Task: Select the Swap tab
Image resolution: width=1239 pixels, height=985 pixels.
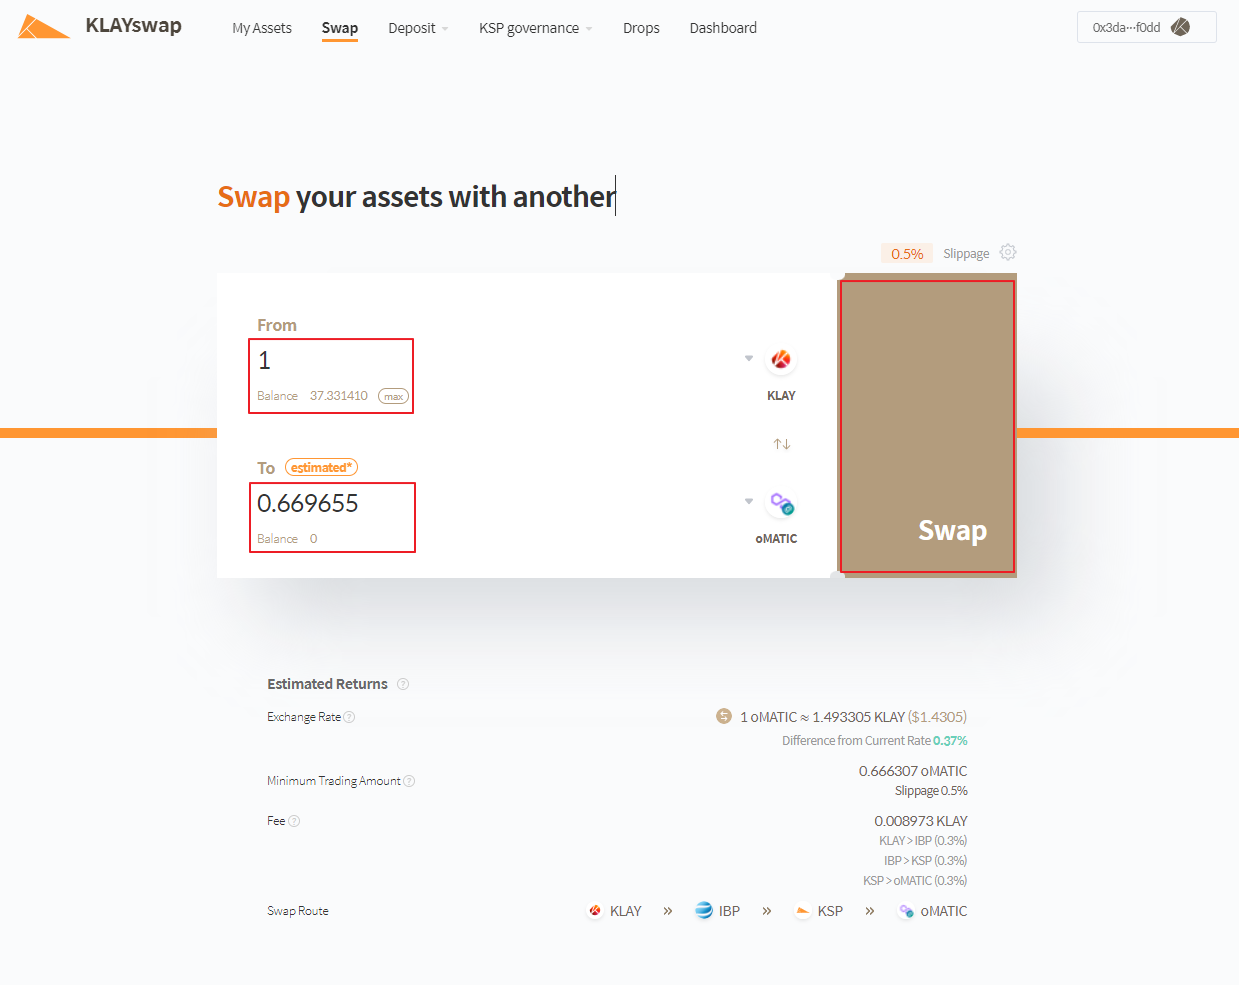Action: click(x=340, y=28)
